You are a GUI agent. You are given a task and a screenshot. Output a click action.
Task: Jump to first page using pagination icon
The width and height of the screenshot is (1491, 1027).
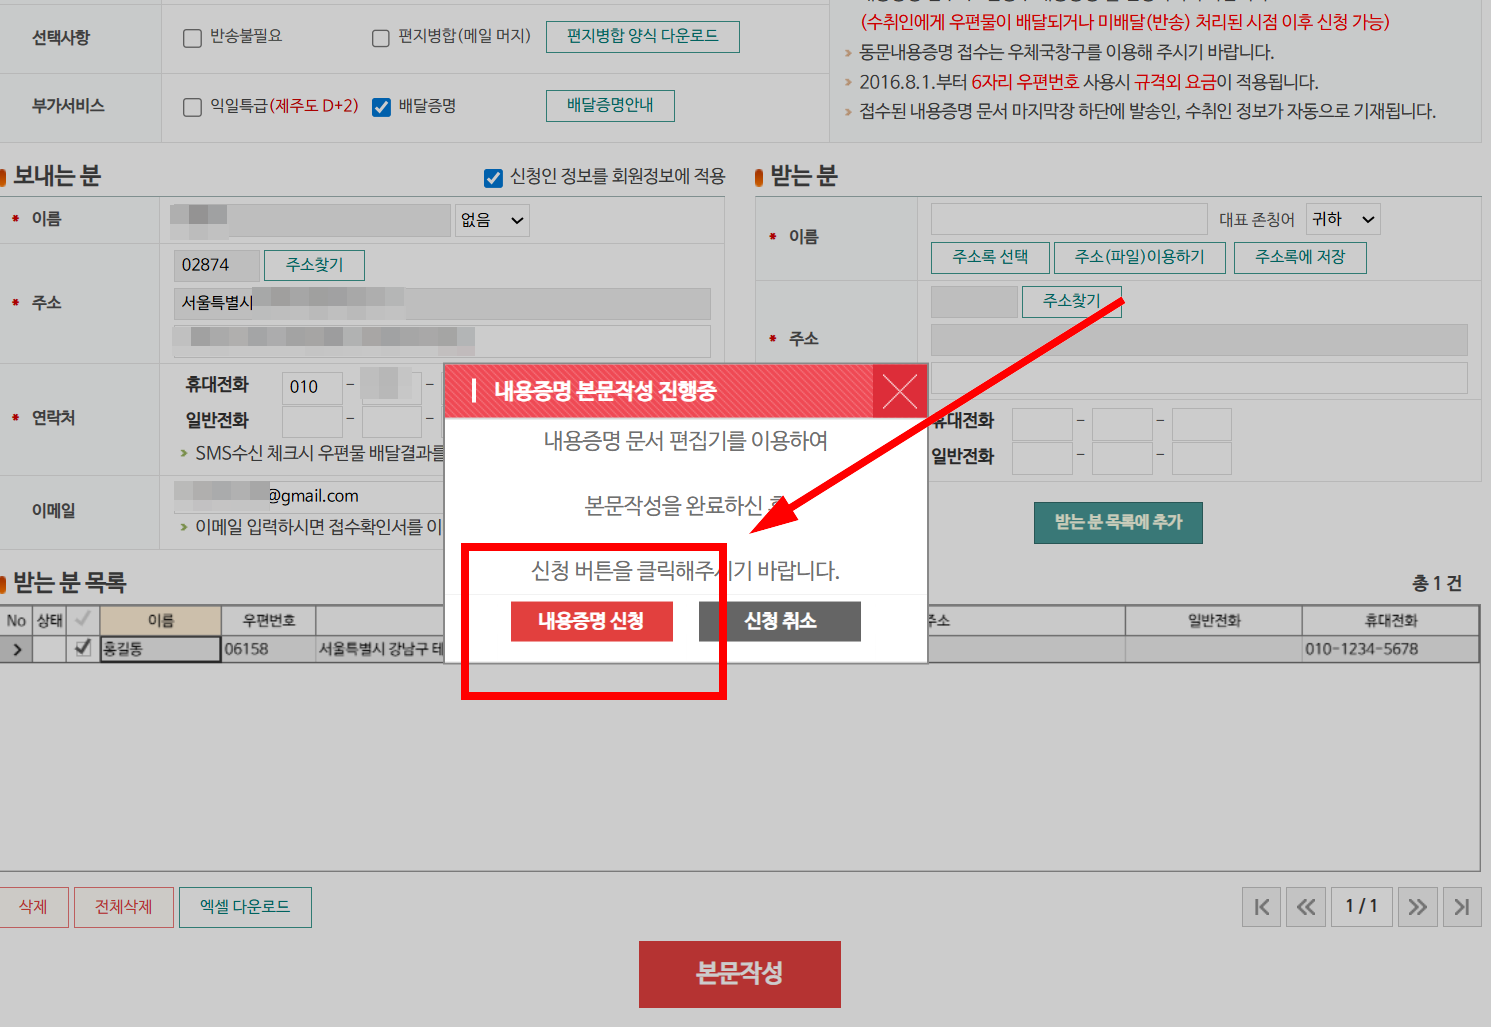tap(1261, 907)
